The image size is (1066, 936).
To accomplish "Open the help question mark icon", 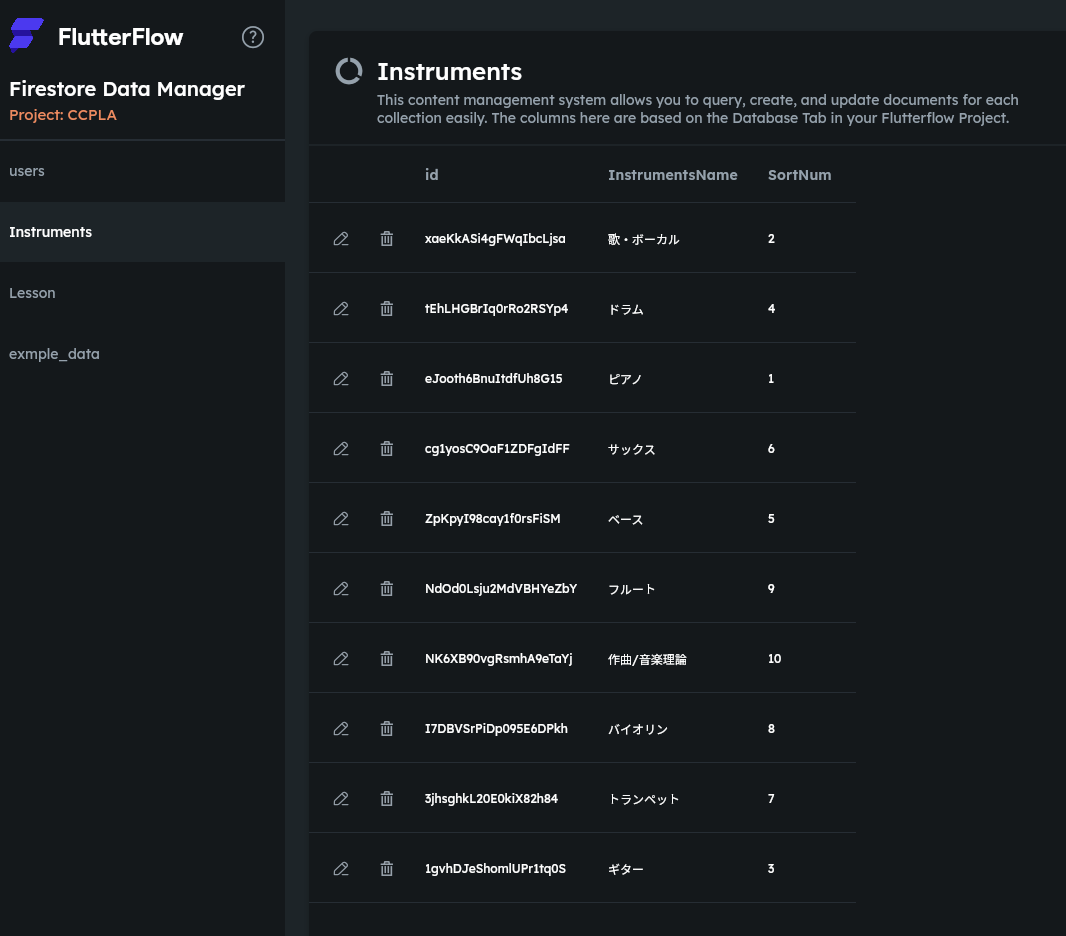I will tap(253, 37).
